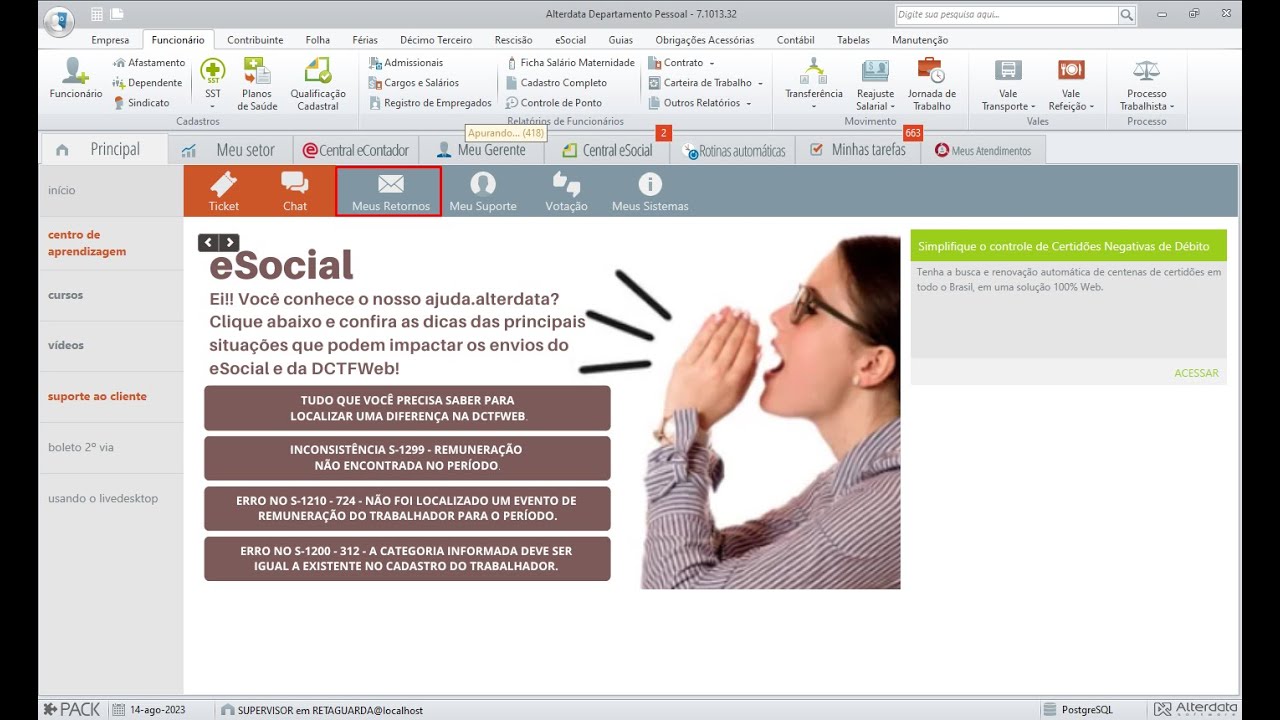
Task: Open the Contribuinte ribbon tab
Action: click(255, 40)
